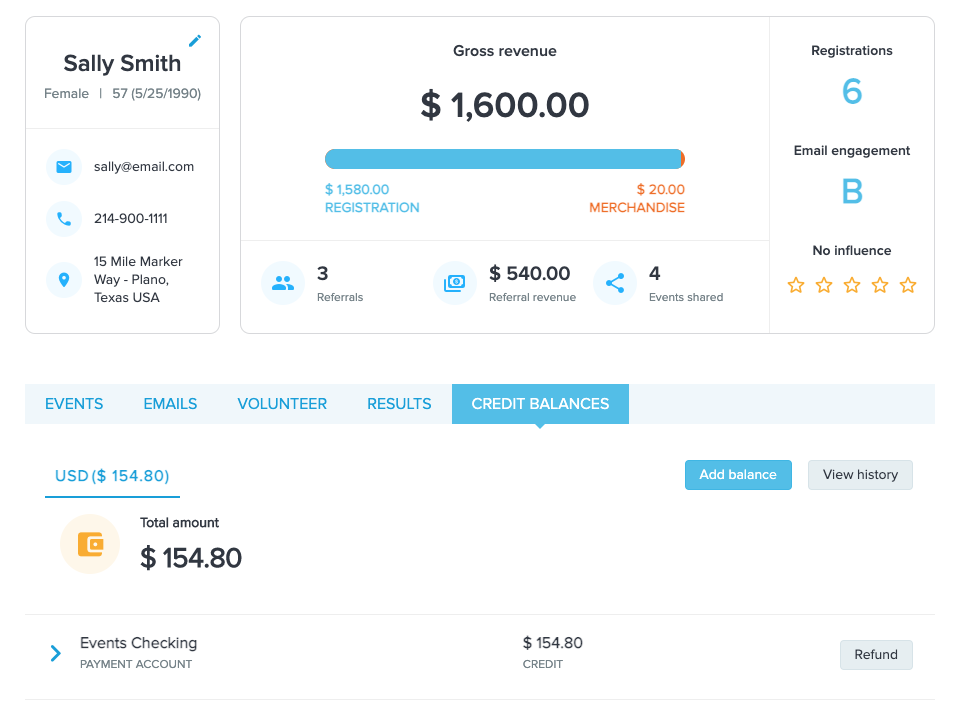957x717 pixels.
Task: Select the fifth influence rating star
Action: 908,285
